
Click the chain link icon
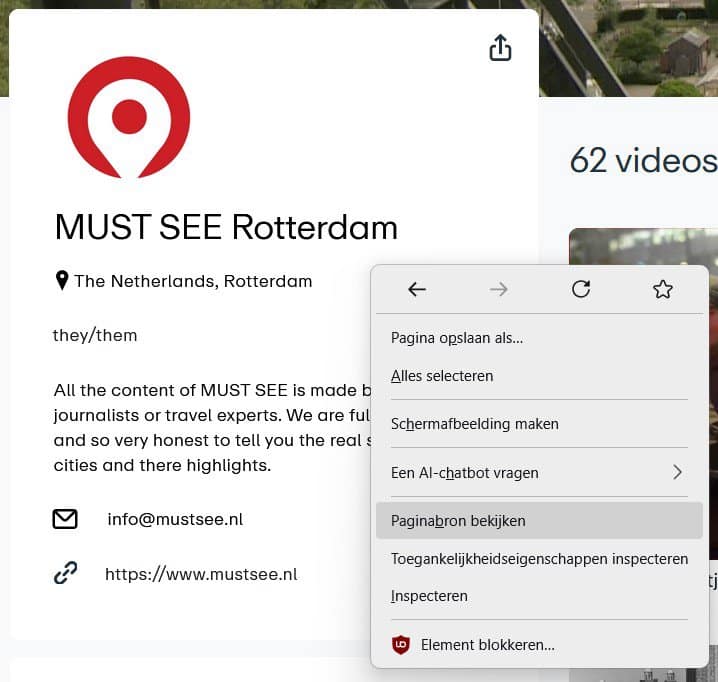[x=65, y=574]
